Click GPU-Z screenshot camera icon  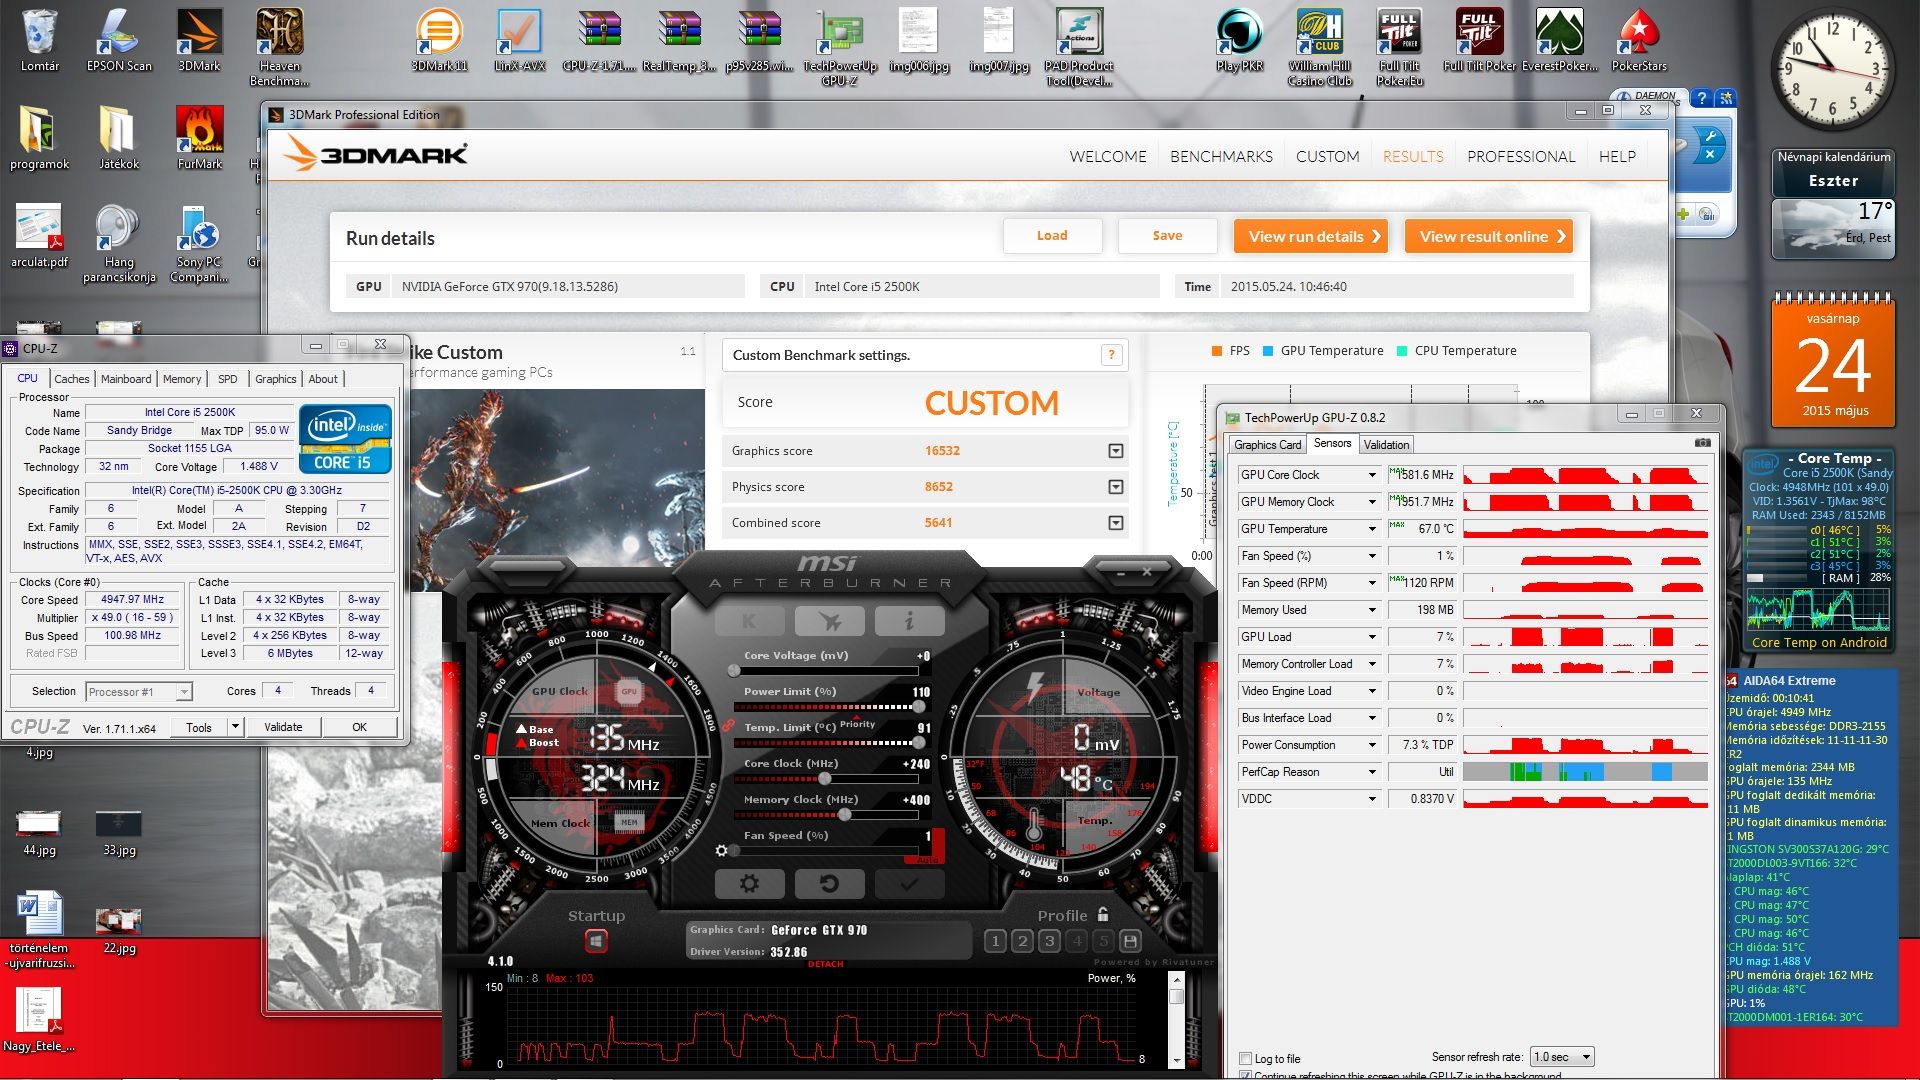pos(1703,443)
